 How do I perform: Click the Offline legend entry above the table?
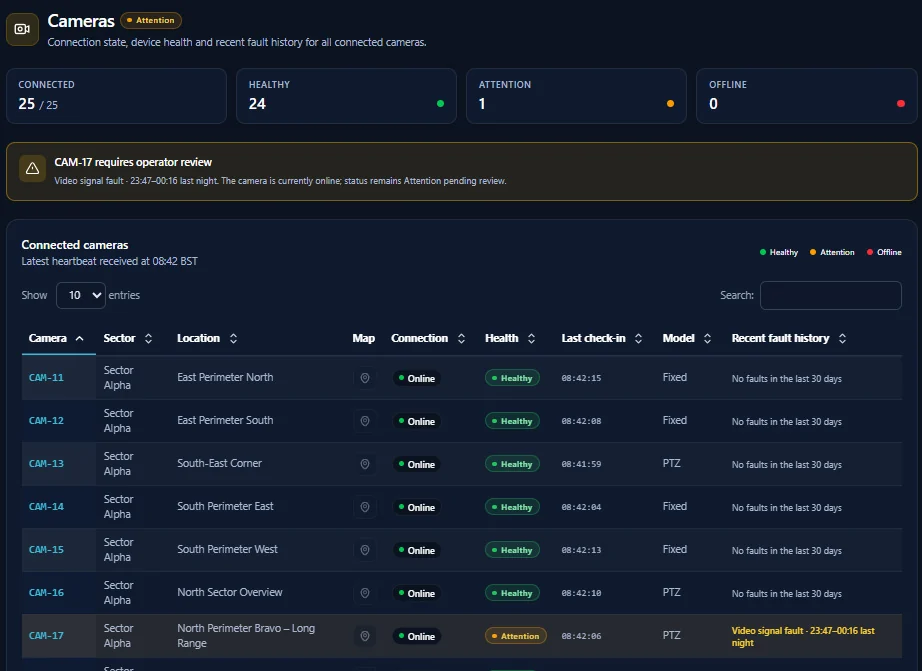pos(884,252)
